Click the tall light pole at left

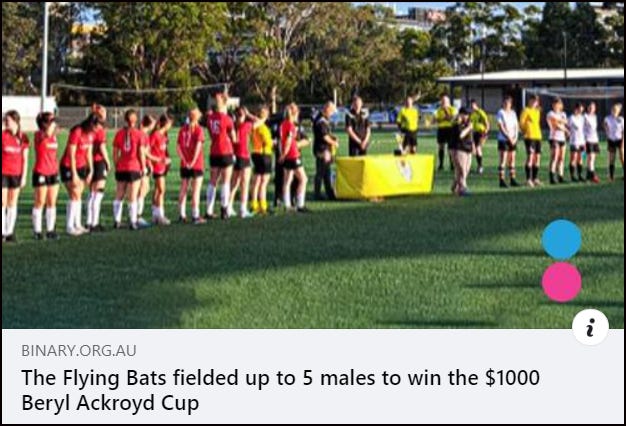point(45,56)
